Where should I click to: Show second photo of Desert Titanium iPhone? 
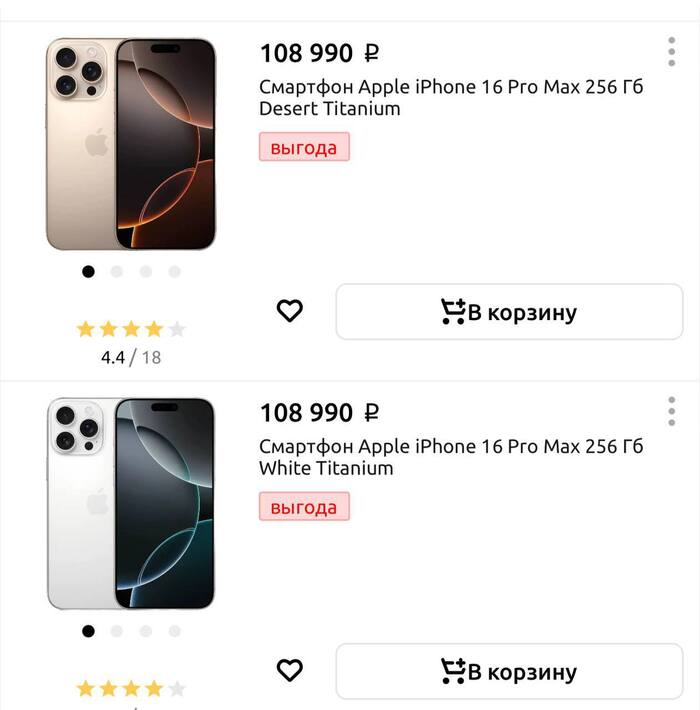[117, 271]
